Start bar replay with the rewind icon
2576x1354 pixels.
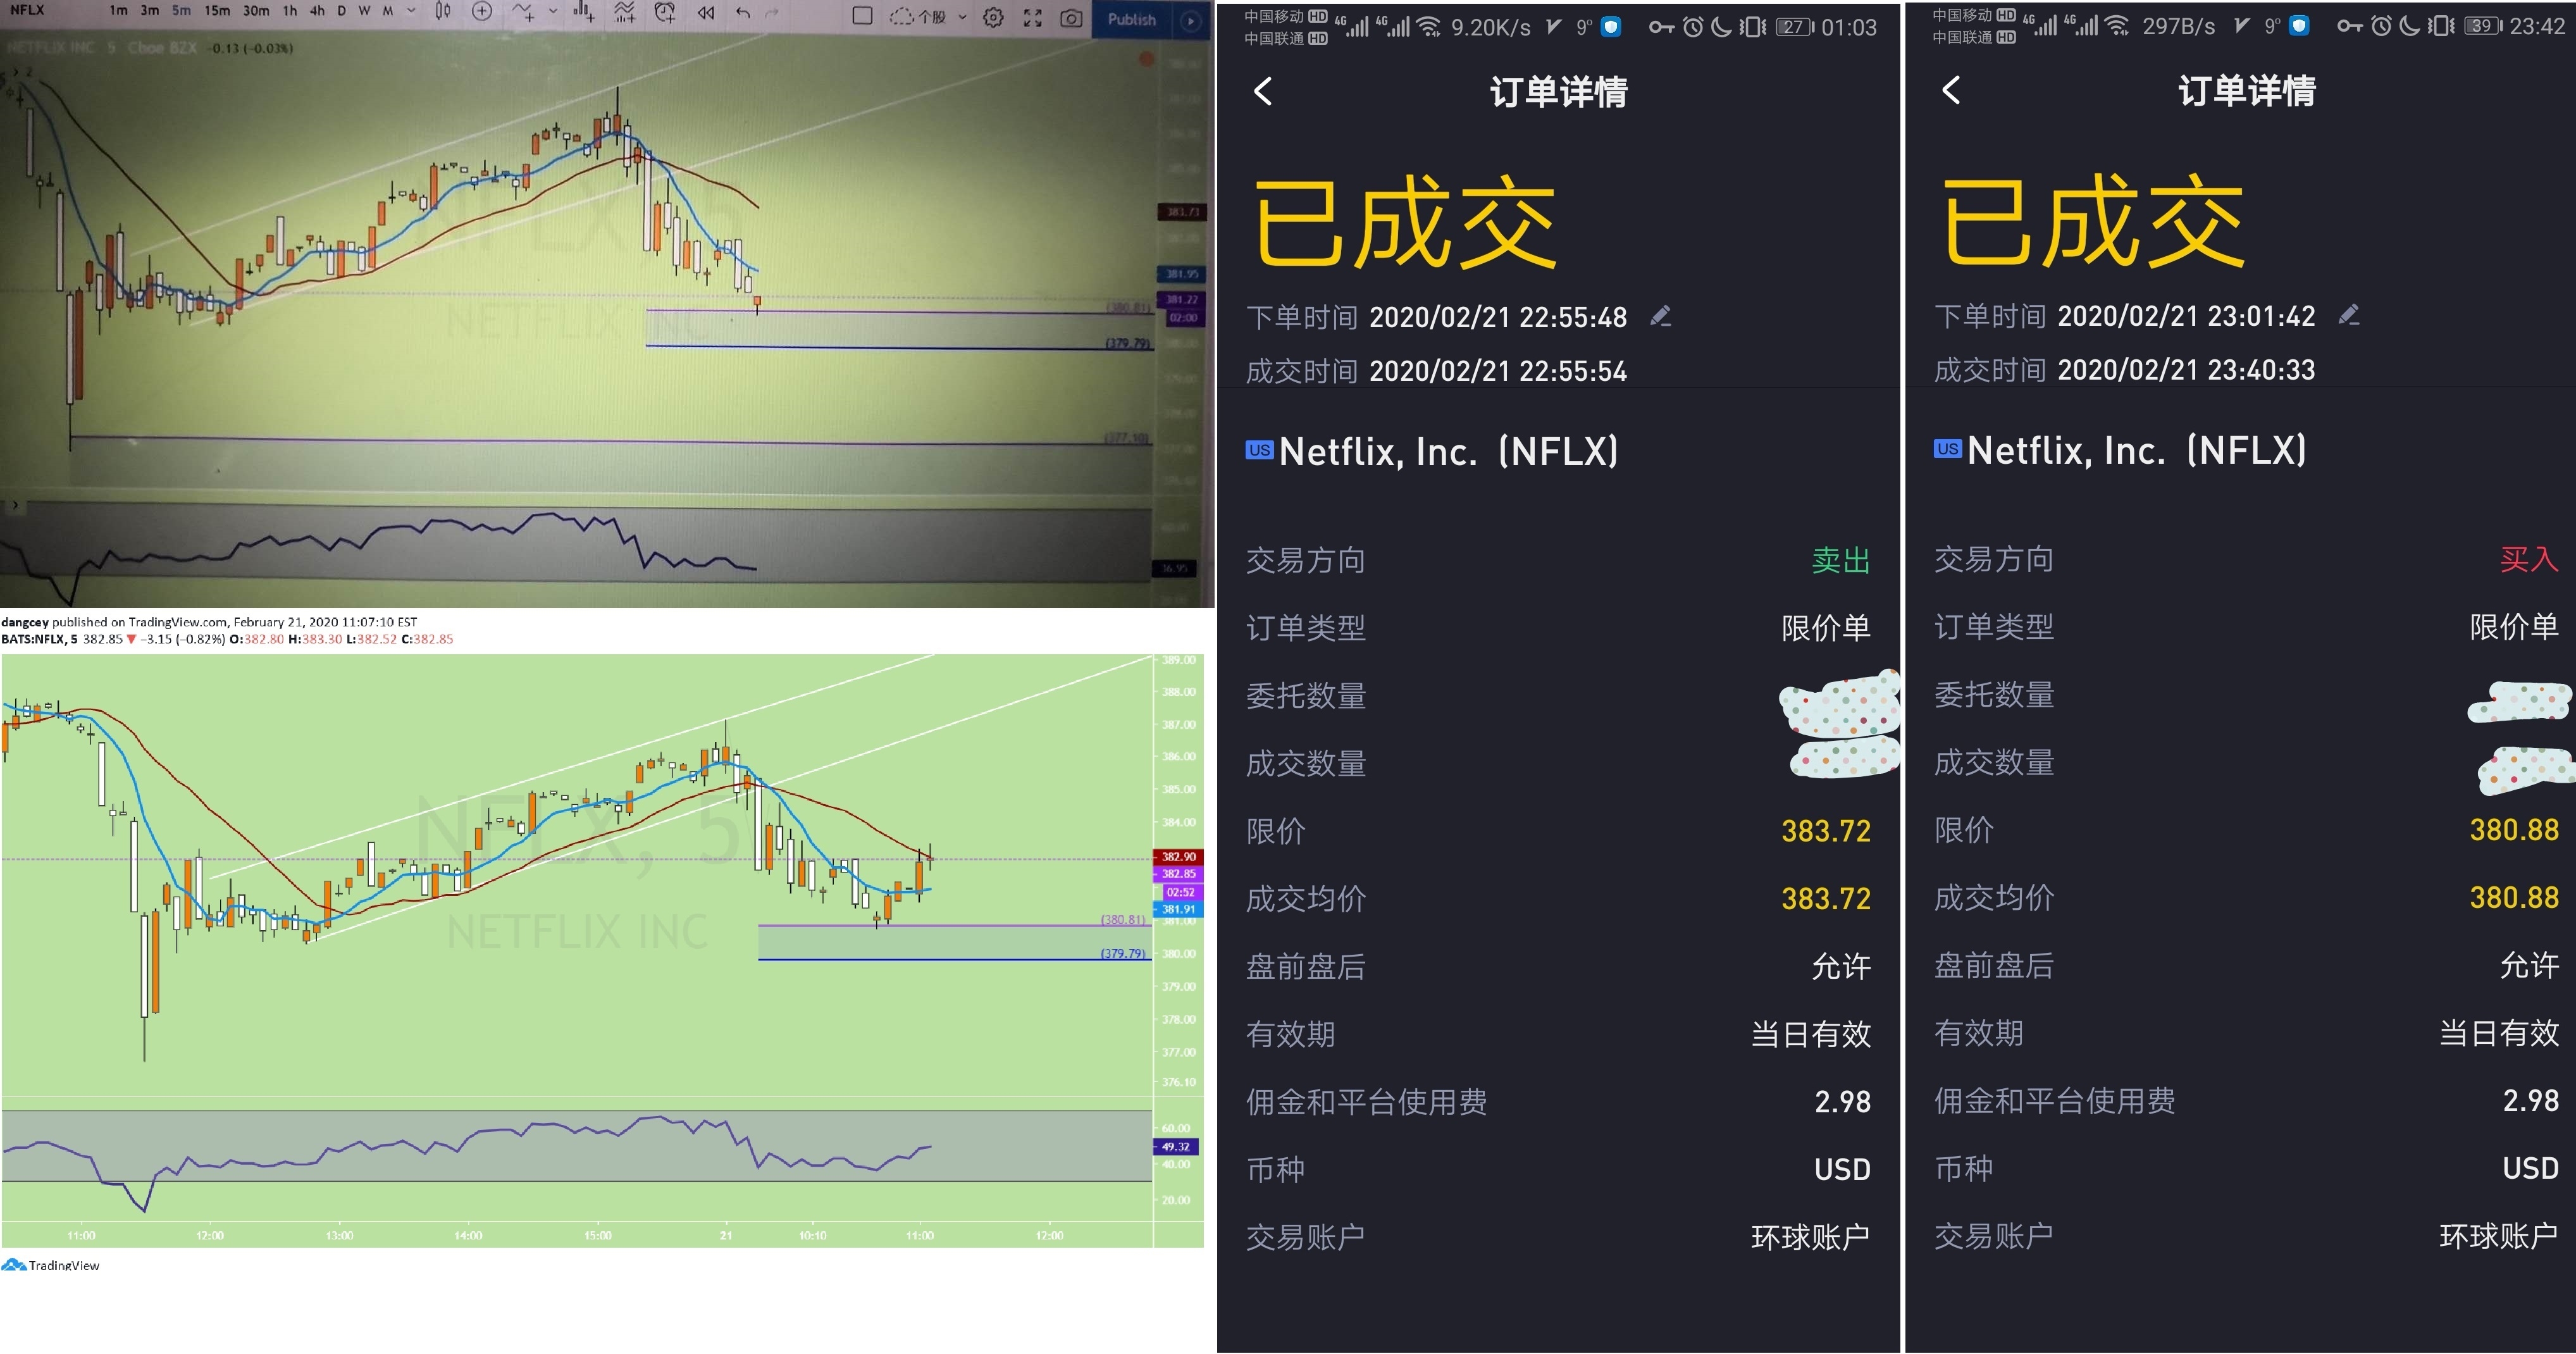click(706, 13)
